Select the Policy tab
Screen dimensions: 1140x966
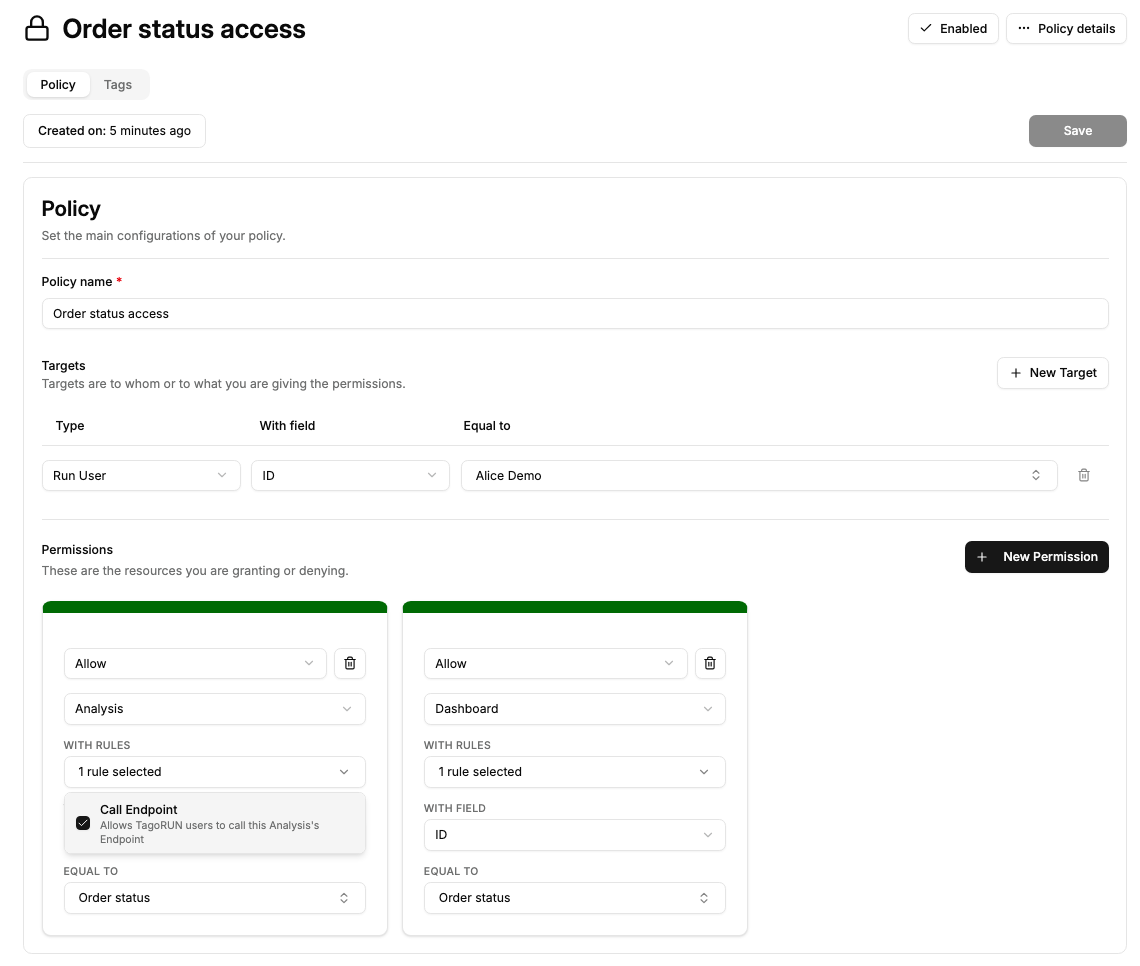click(x=58, y=85)
